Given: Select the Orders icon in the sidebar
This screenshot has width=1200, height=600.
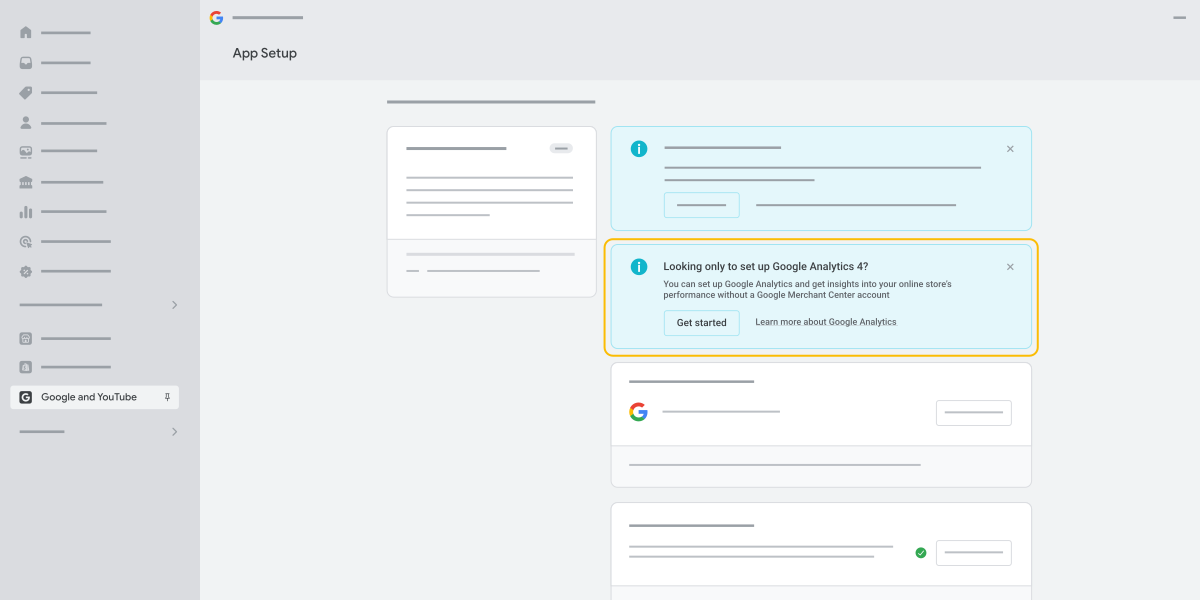Looking at the screenshot, I should click(25, 62).
